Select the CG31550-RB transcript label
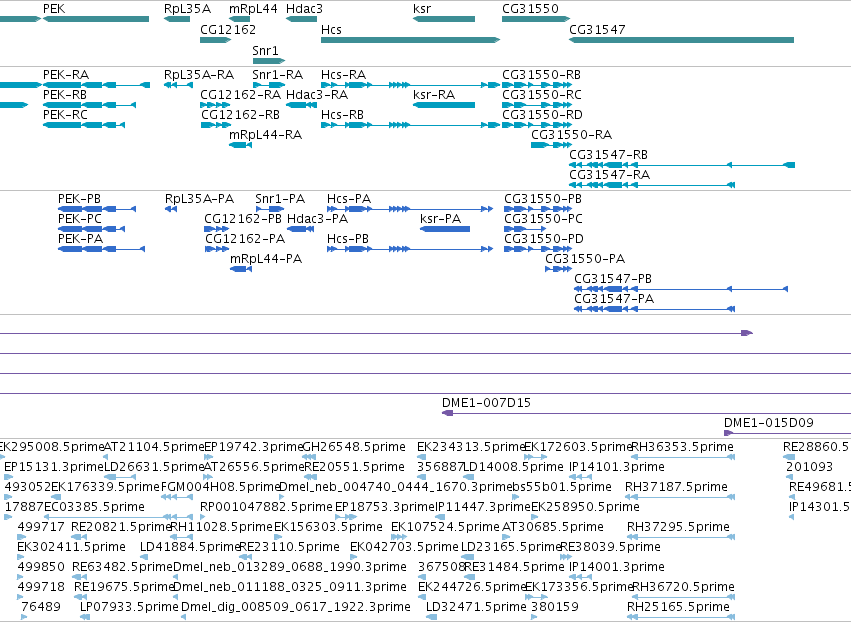The image size is (851, 622). click(541, 74)
